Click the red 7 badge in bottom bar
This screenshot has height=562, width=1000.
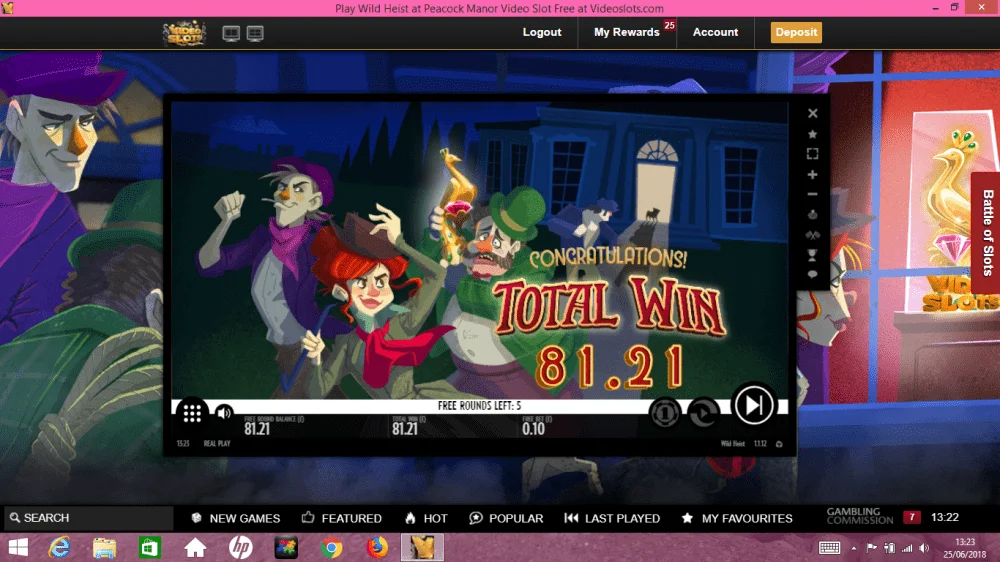[911, 517]
